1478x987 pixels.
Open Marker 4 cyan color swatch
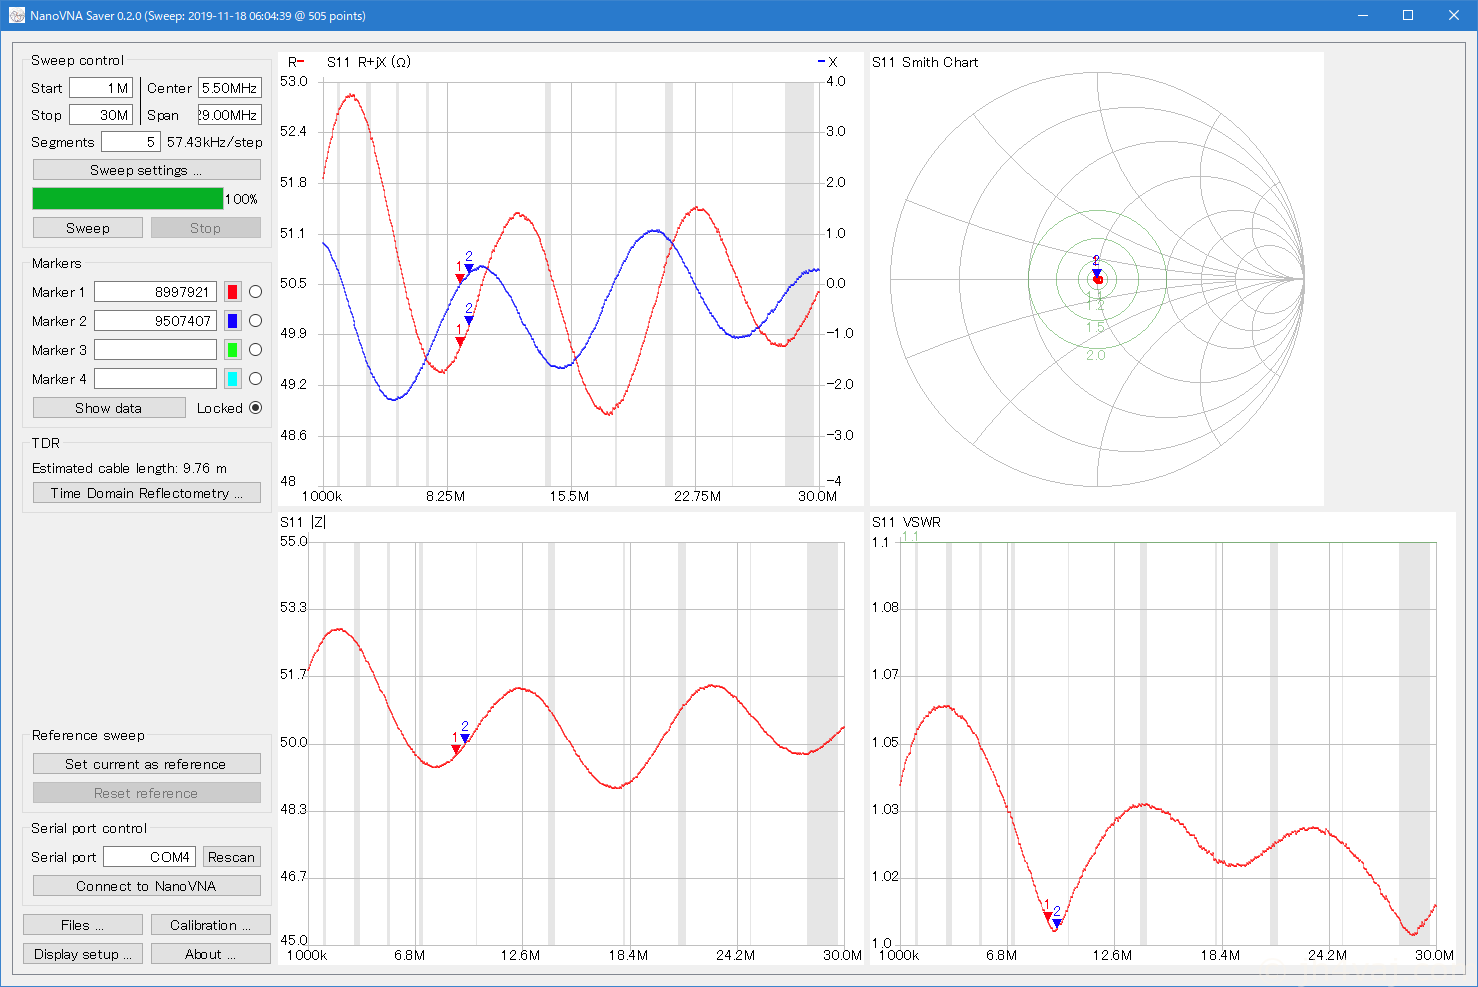coord(232,379)
